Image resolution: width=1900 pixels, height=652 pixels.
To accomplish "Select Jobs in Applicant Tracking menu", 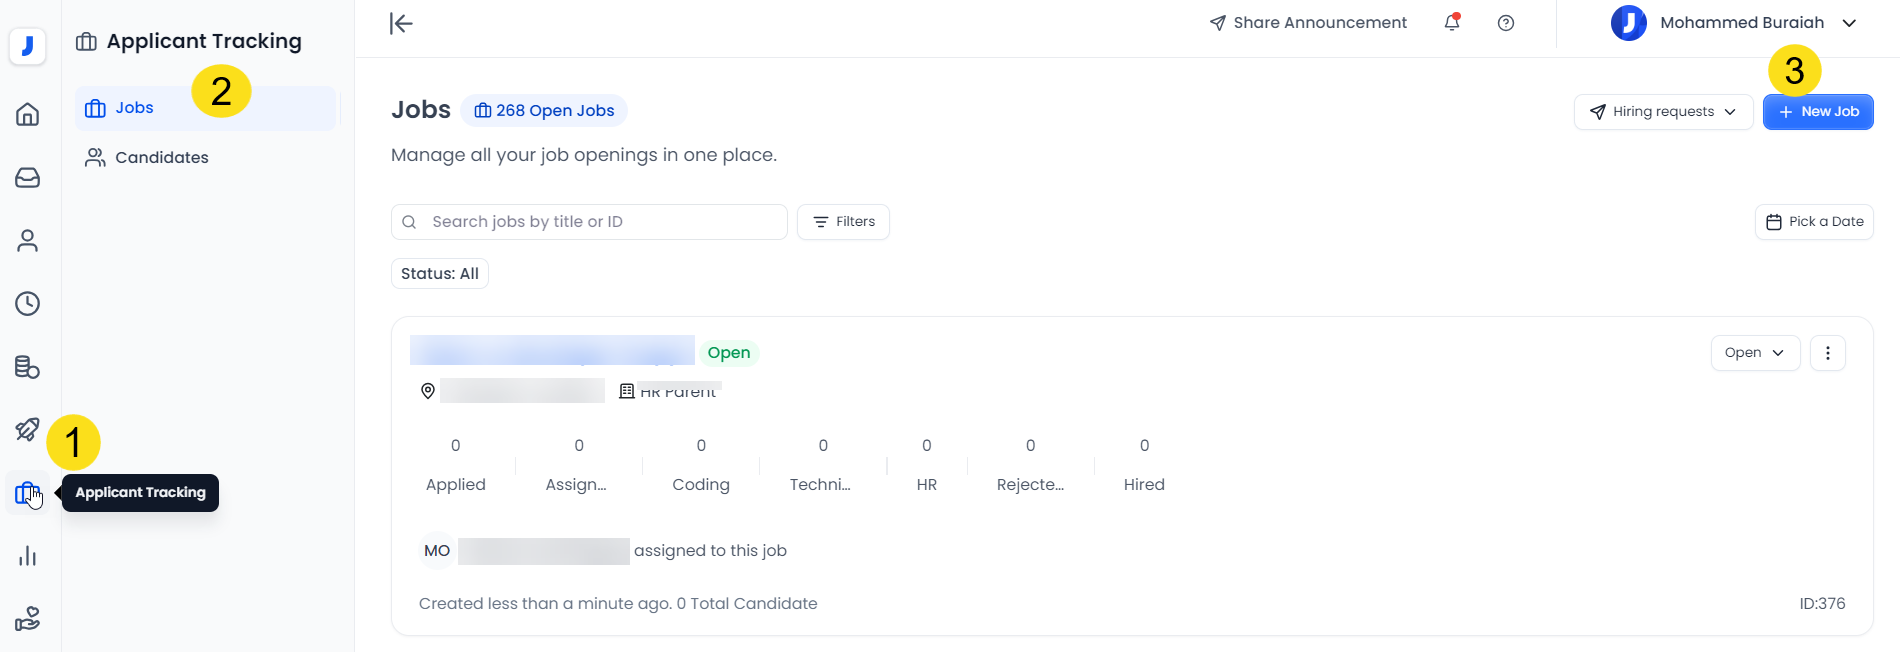I will coord(134,108).
